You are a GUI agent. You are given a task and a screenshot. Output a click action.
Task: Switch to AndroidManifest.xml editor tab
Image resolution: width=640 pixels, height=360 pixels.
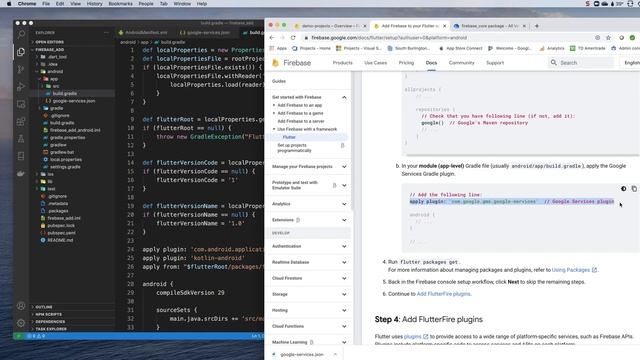[146, 33]
